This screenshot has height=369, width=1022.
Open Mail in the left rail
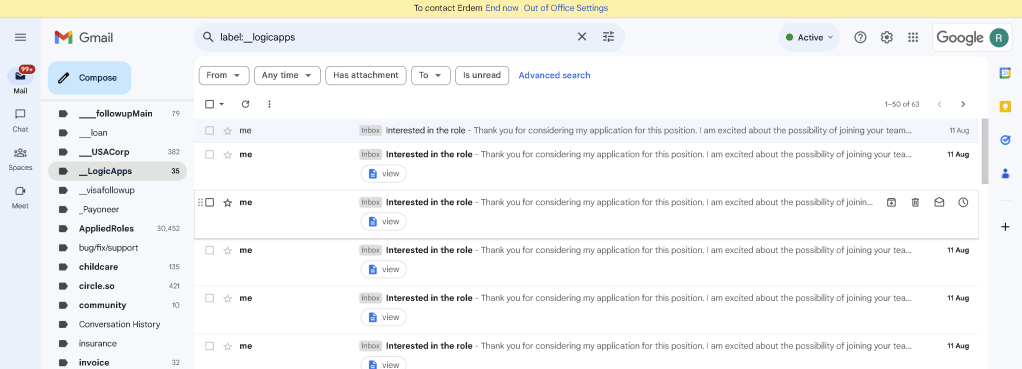pos(20,81)
